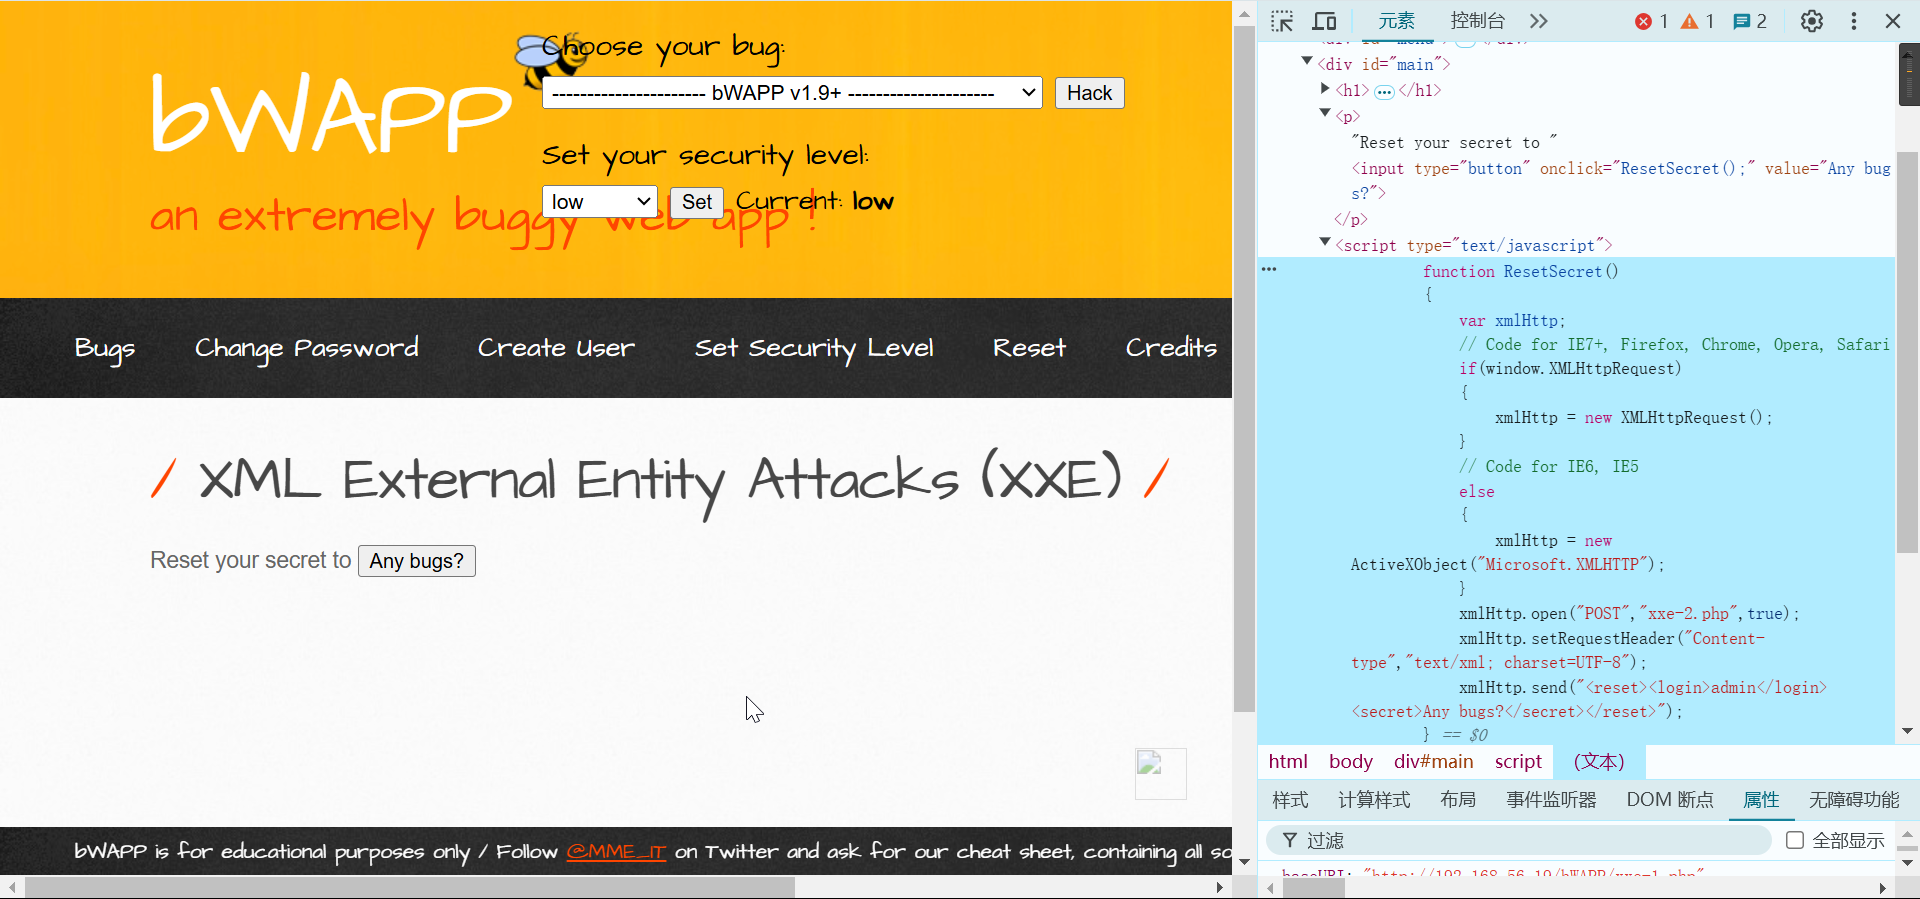Expand the h1 element node

[x=1325, y=89]
